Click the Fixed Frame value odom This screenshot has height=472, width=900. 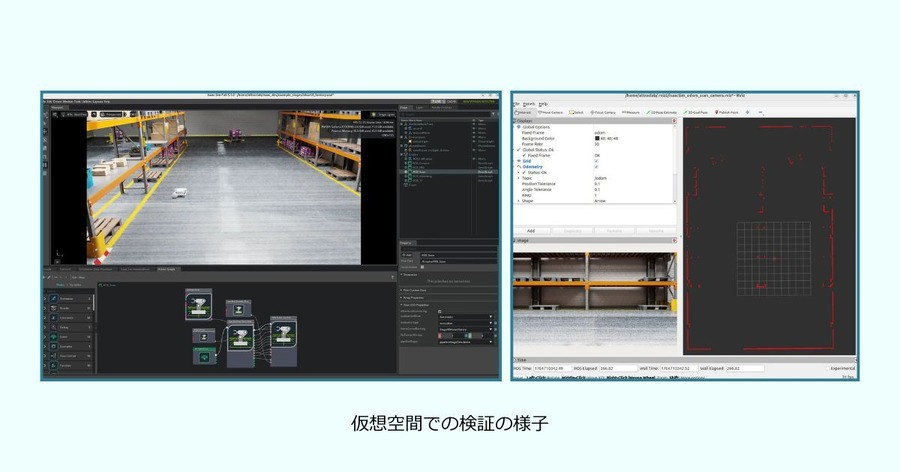click(600, 133)
